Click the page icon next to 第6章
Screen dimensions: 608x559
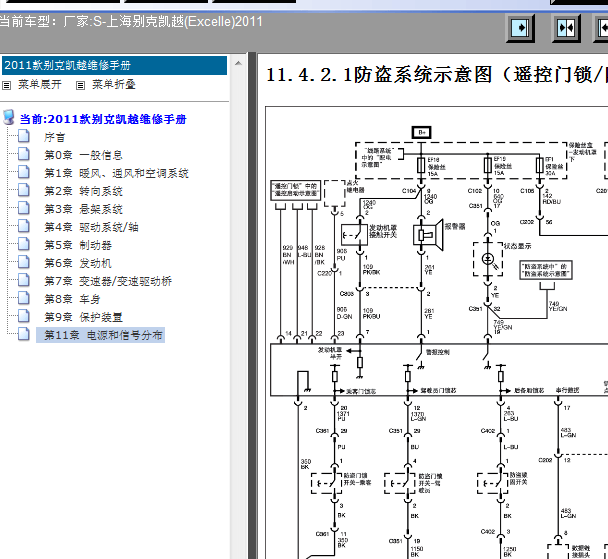(x=24, y=262)
